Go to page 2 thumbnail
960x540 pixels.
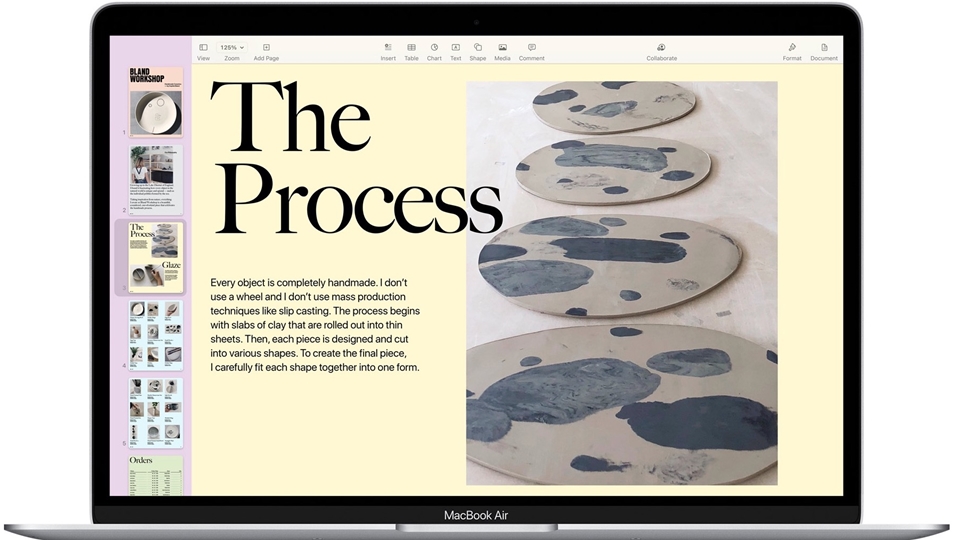click(x=155, y=179)
